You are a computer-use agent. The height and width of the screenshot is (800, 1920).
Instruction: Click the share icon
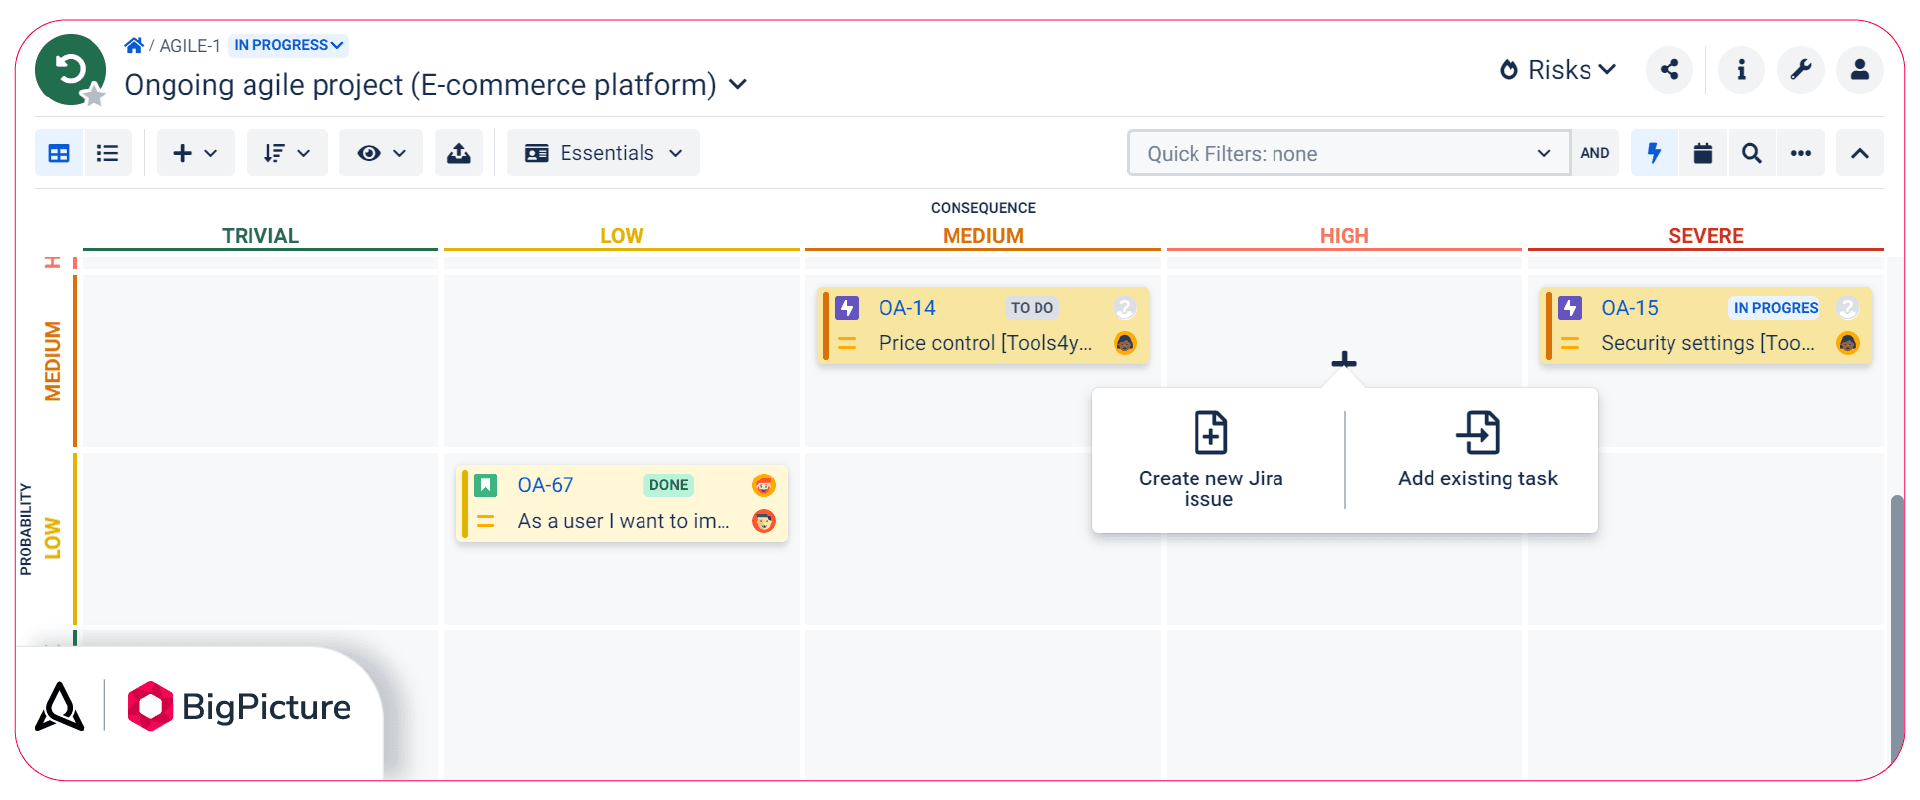pos(1670,70)
